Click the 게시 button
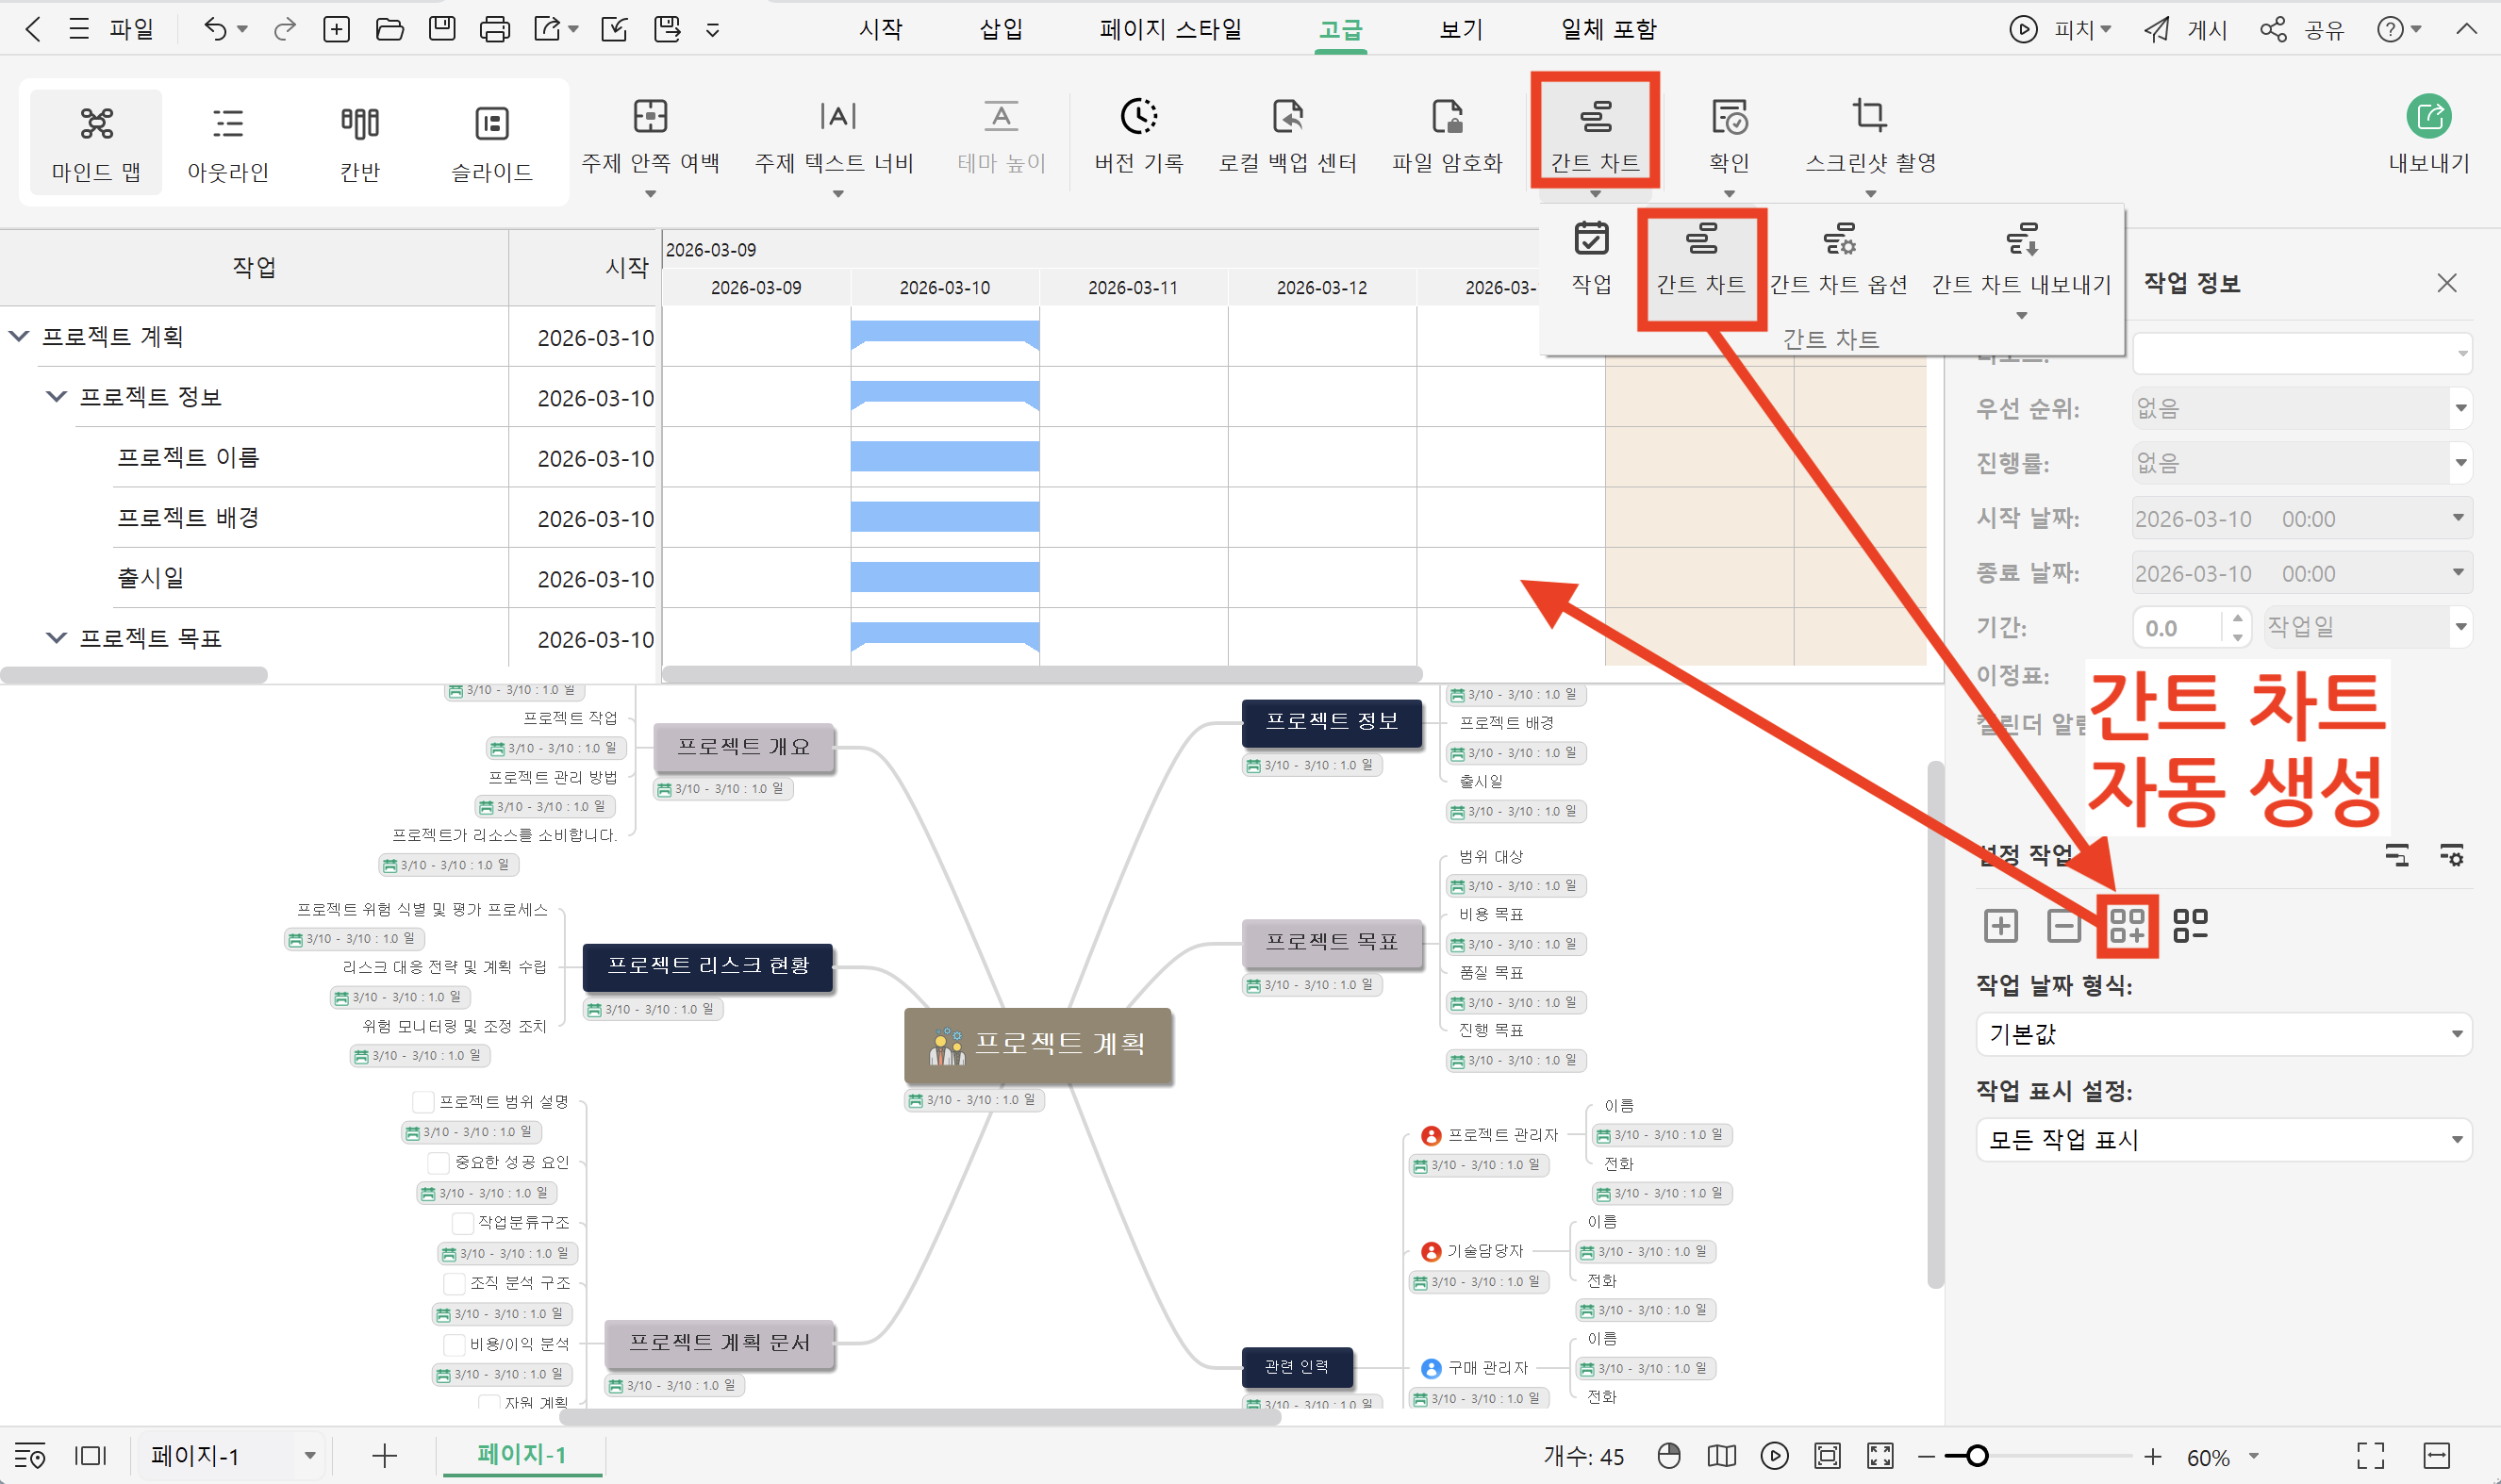Viewport: 2501px width, 1484px height. pyautogui.click(x=2186, y=29)
